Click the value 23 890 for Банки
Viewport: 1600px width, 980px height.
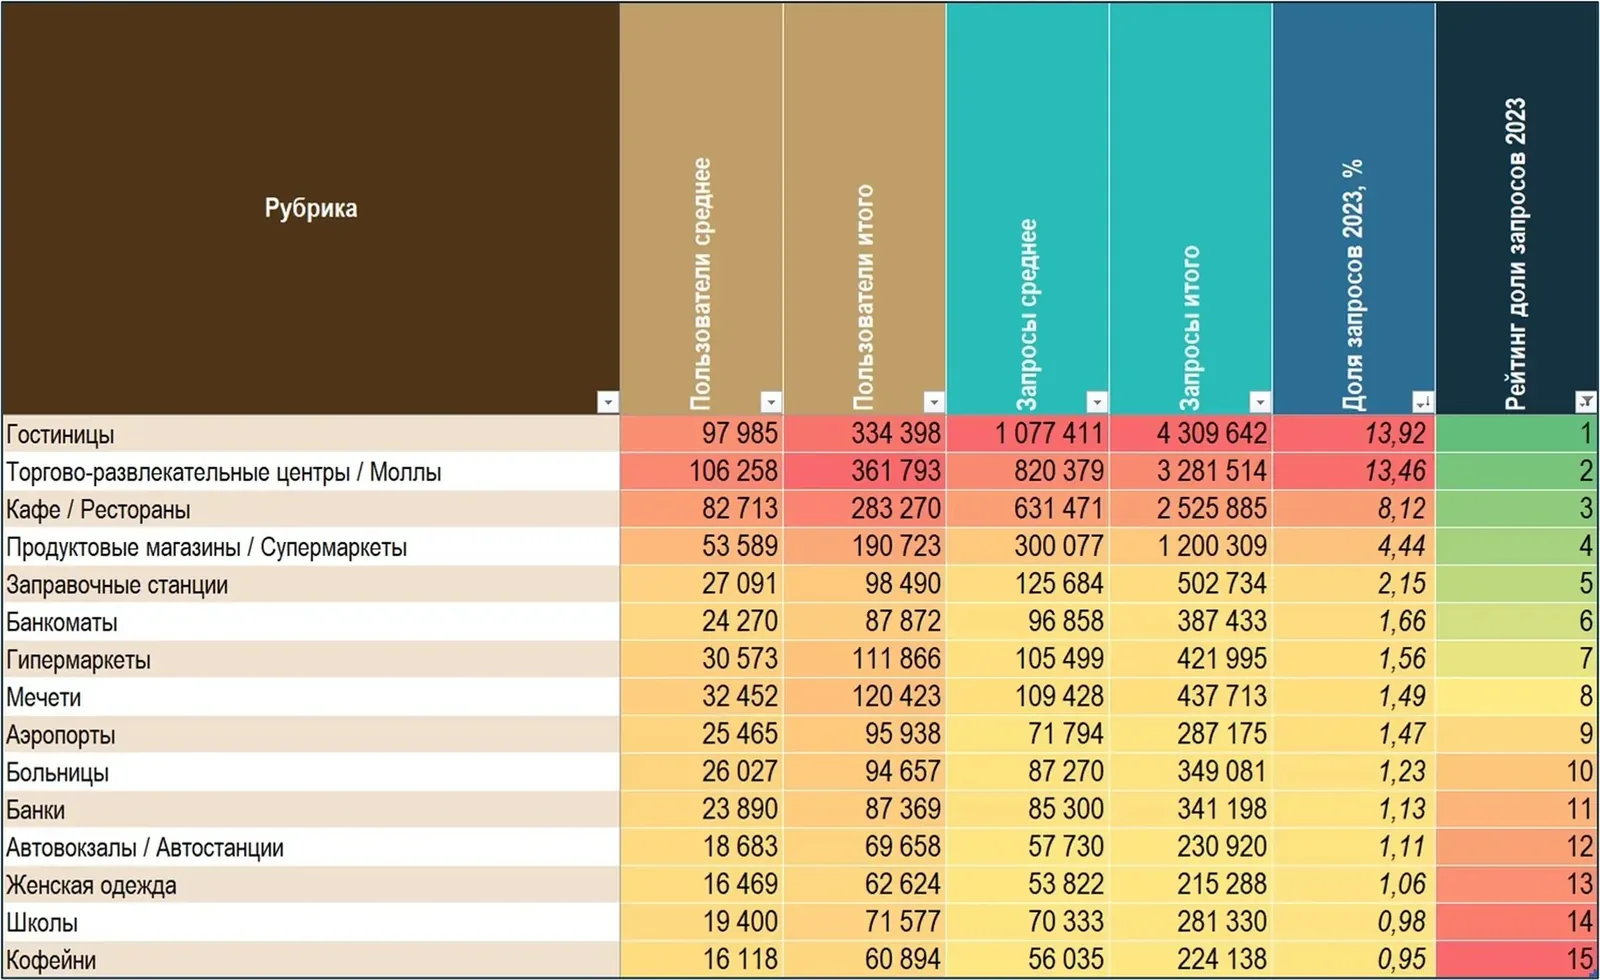click(701, 809)
